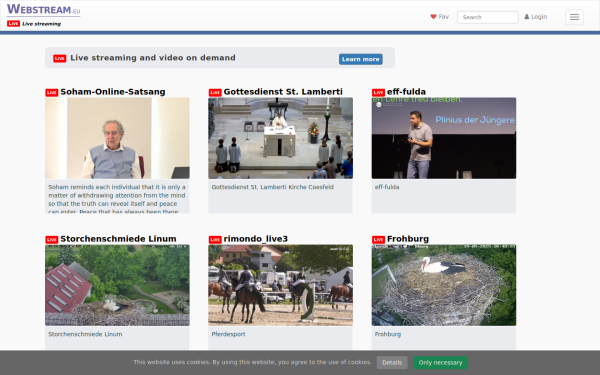This screenshot has width=600, height=375.
Task: Open eff-fulda stream title
Action: (x=406, y=92)
